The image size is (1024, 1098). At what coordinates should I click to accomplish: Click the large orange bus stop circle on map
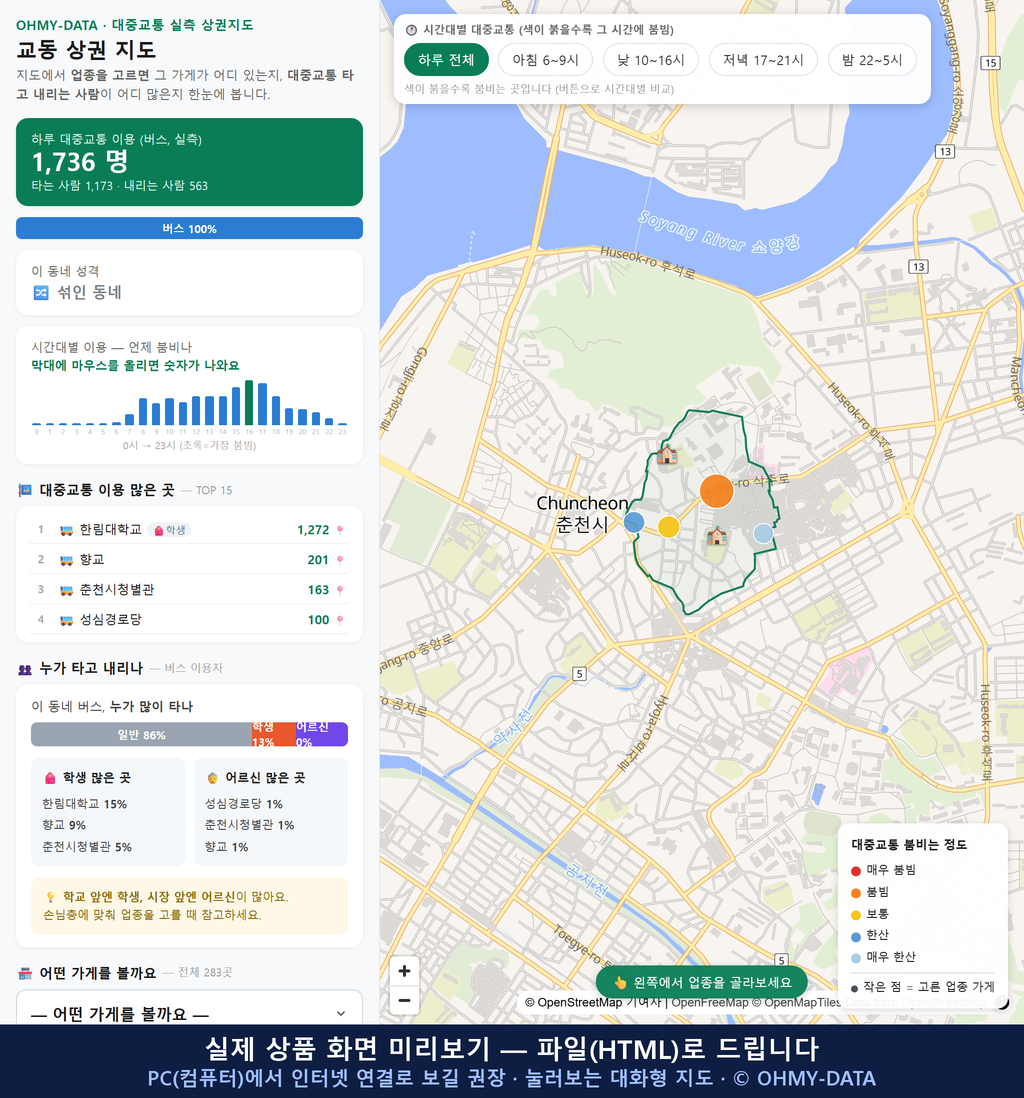pyautogui.click(x=717, y=491)
